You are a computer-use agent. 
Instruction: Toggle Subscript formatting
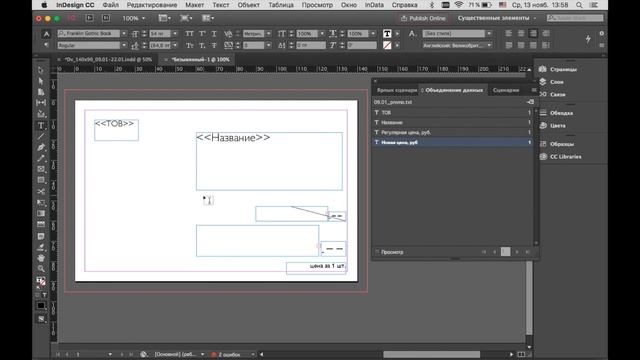[x=202, y=45]
